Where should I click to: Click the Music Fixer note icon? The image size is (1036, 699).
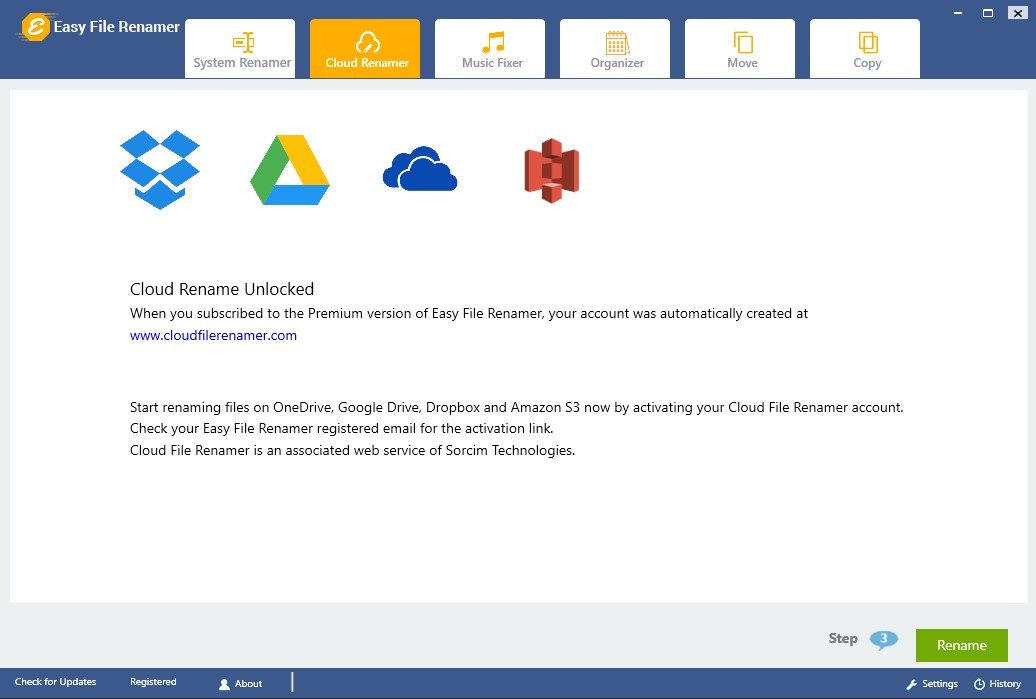coord(490,42)
